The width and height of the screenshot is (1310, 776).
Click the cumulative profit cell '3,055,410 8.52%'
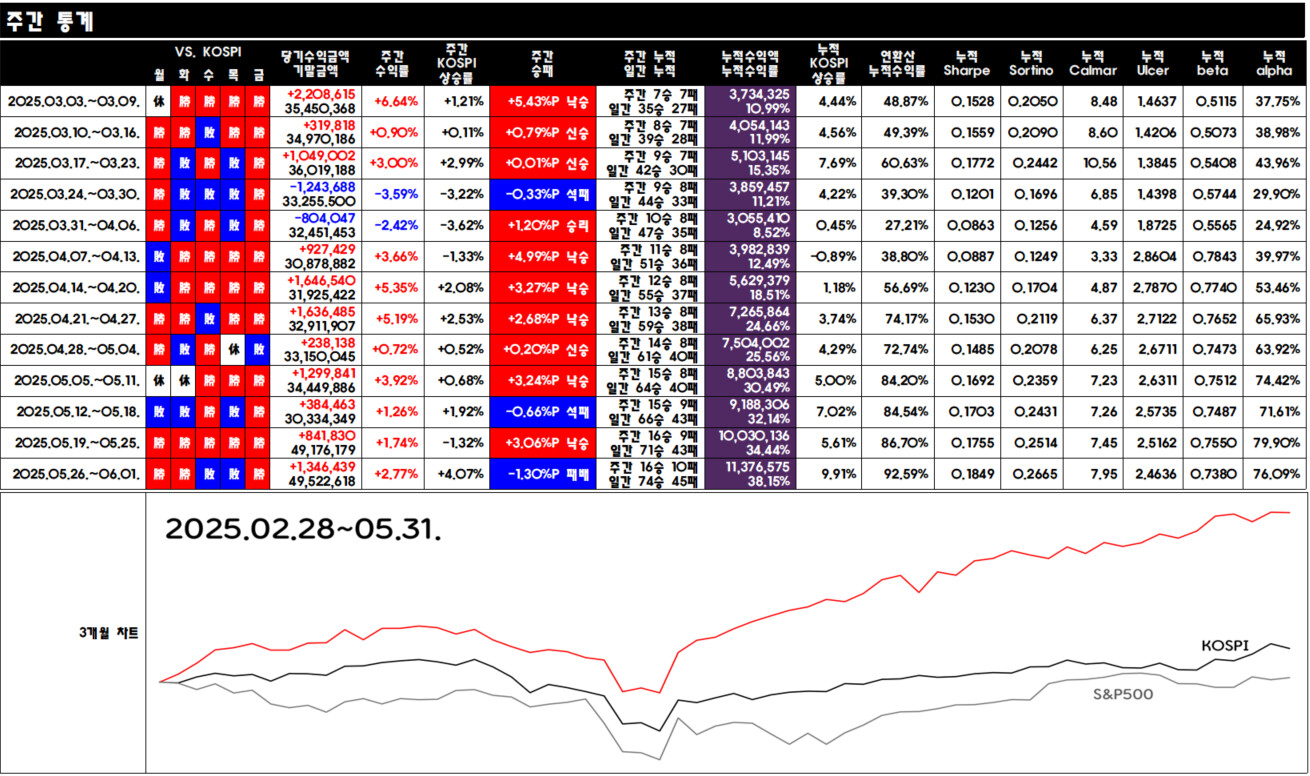coord(752,225)
